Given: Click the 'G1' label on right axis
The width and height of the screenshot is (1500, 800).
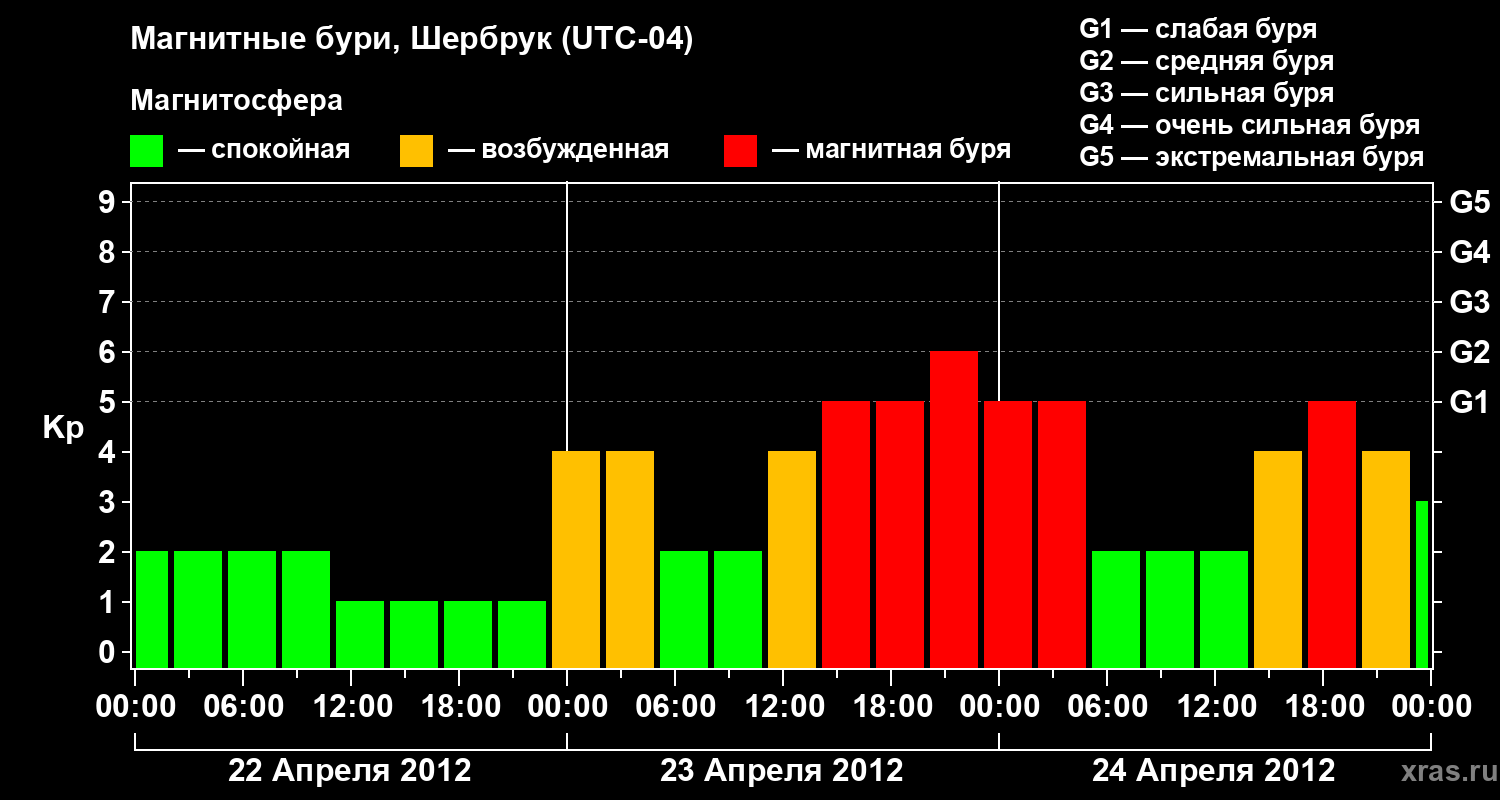Looking at the screenshot, I should click(x=1469, y=402).
